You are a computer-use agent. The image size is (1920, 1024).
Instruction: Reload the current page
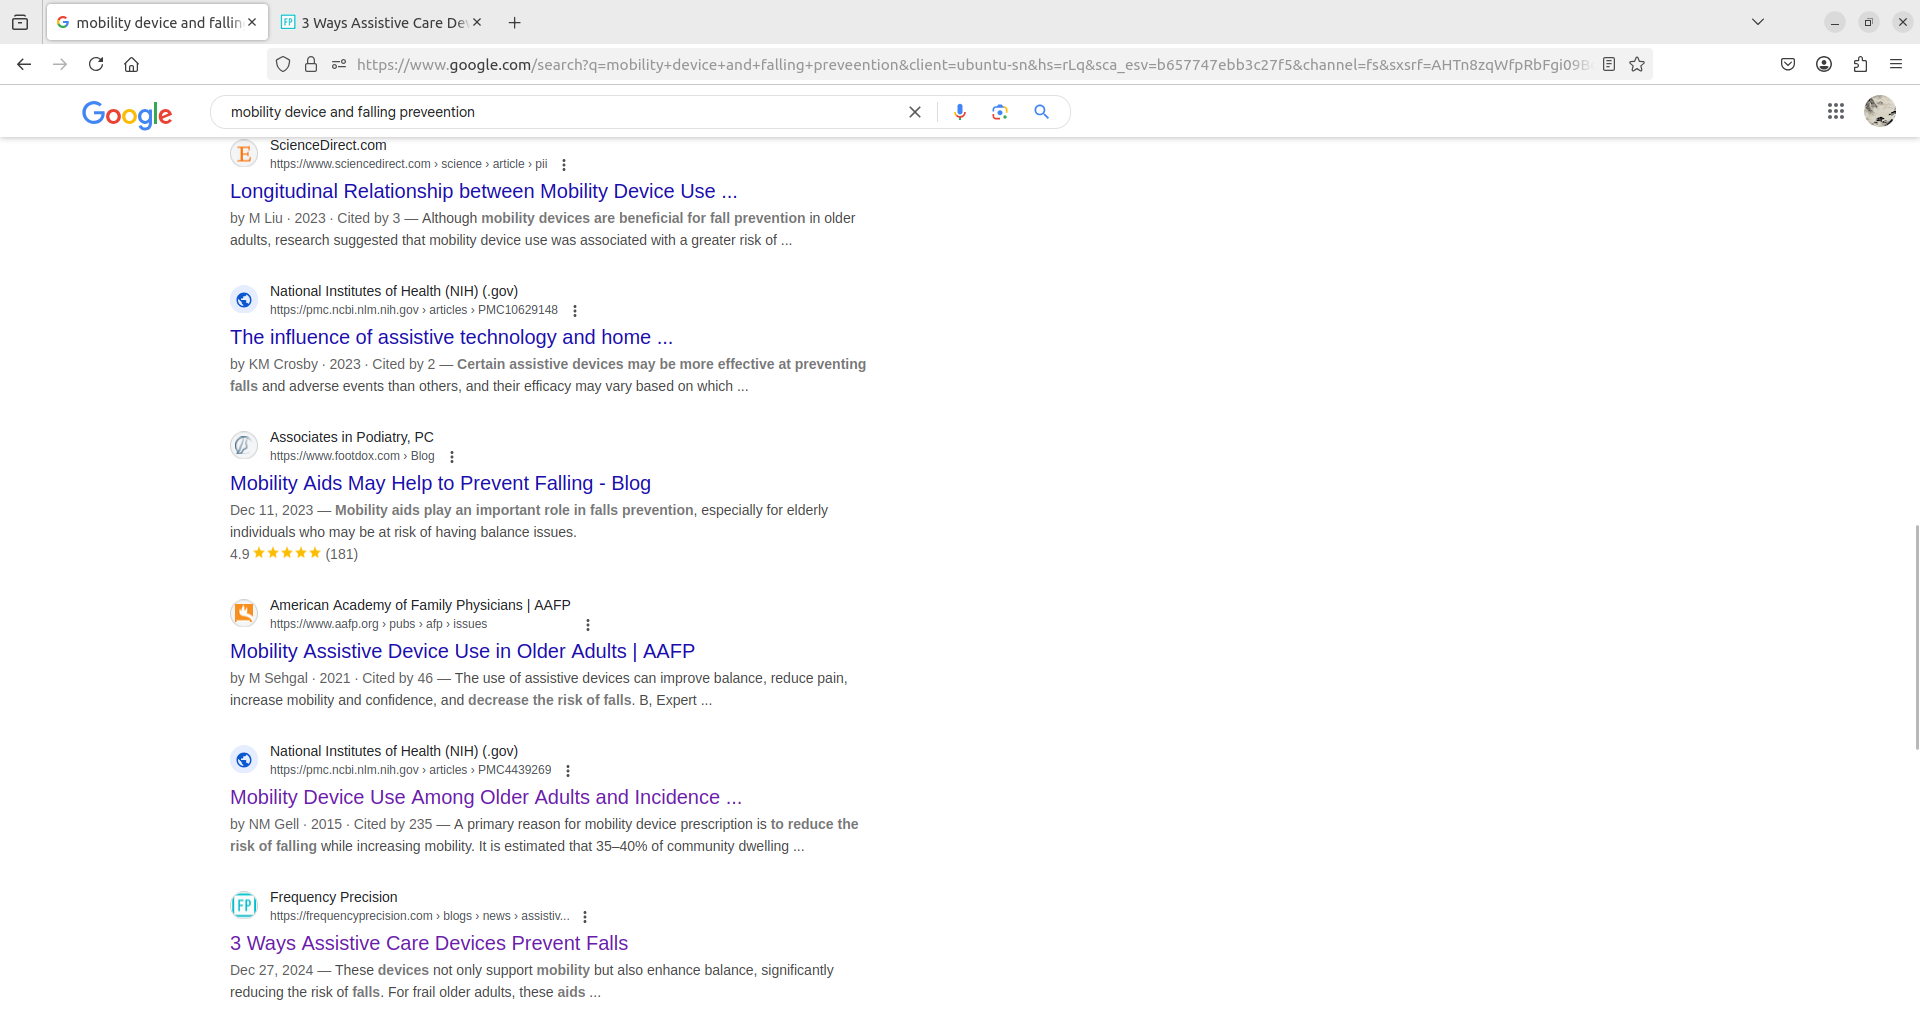pyautogui.click(x=96, y=64)
